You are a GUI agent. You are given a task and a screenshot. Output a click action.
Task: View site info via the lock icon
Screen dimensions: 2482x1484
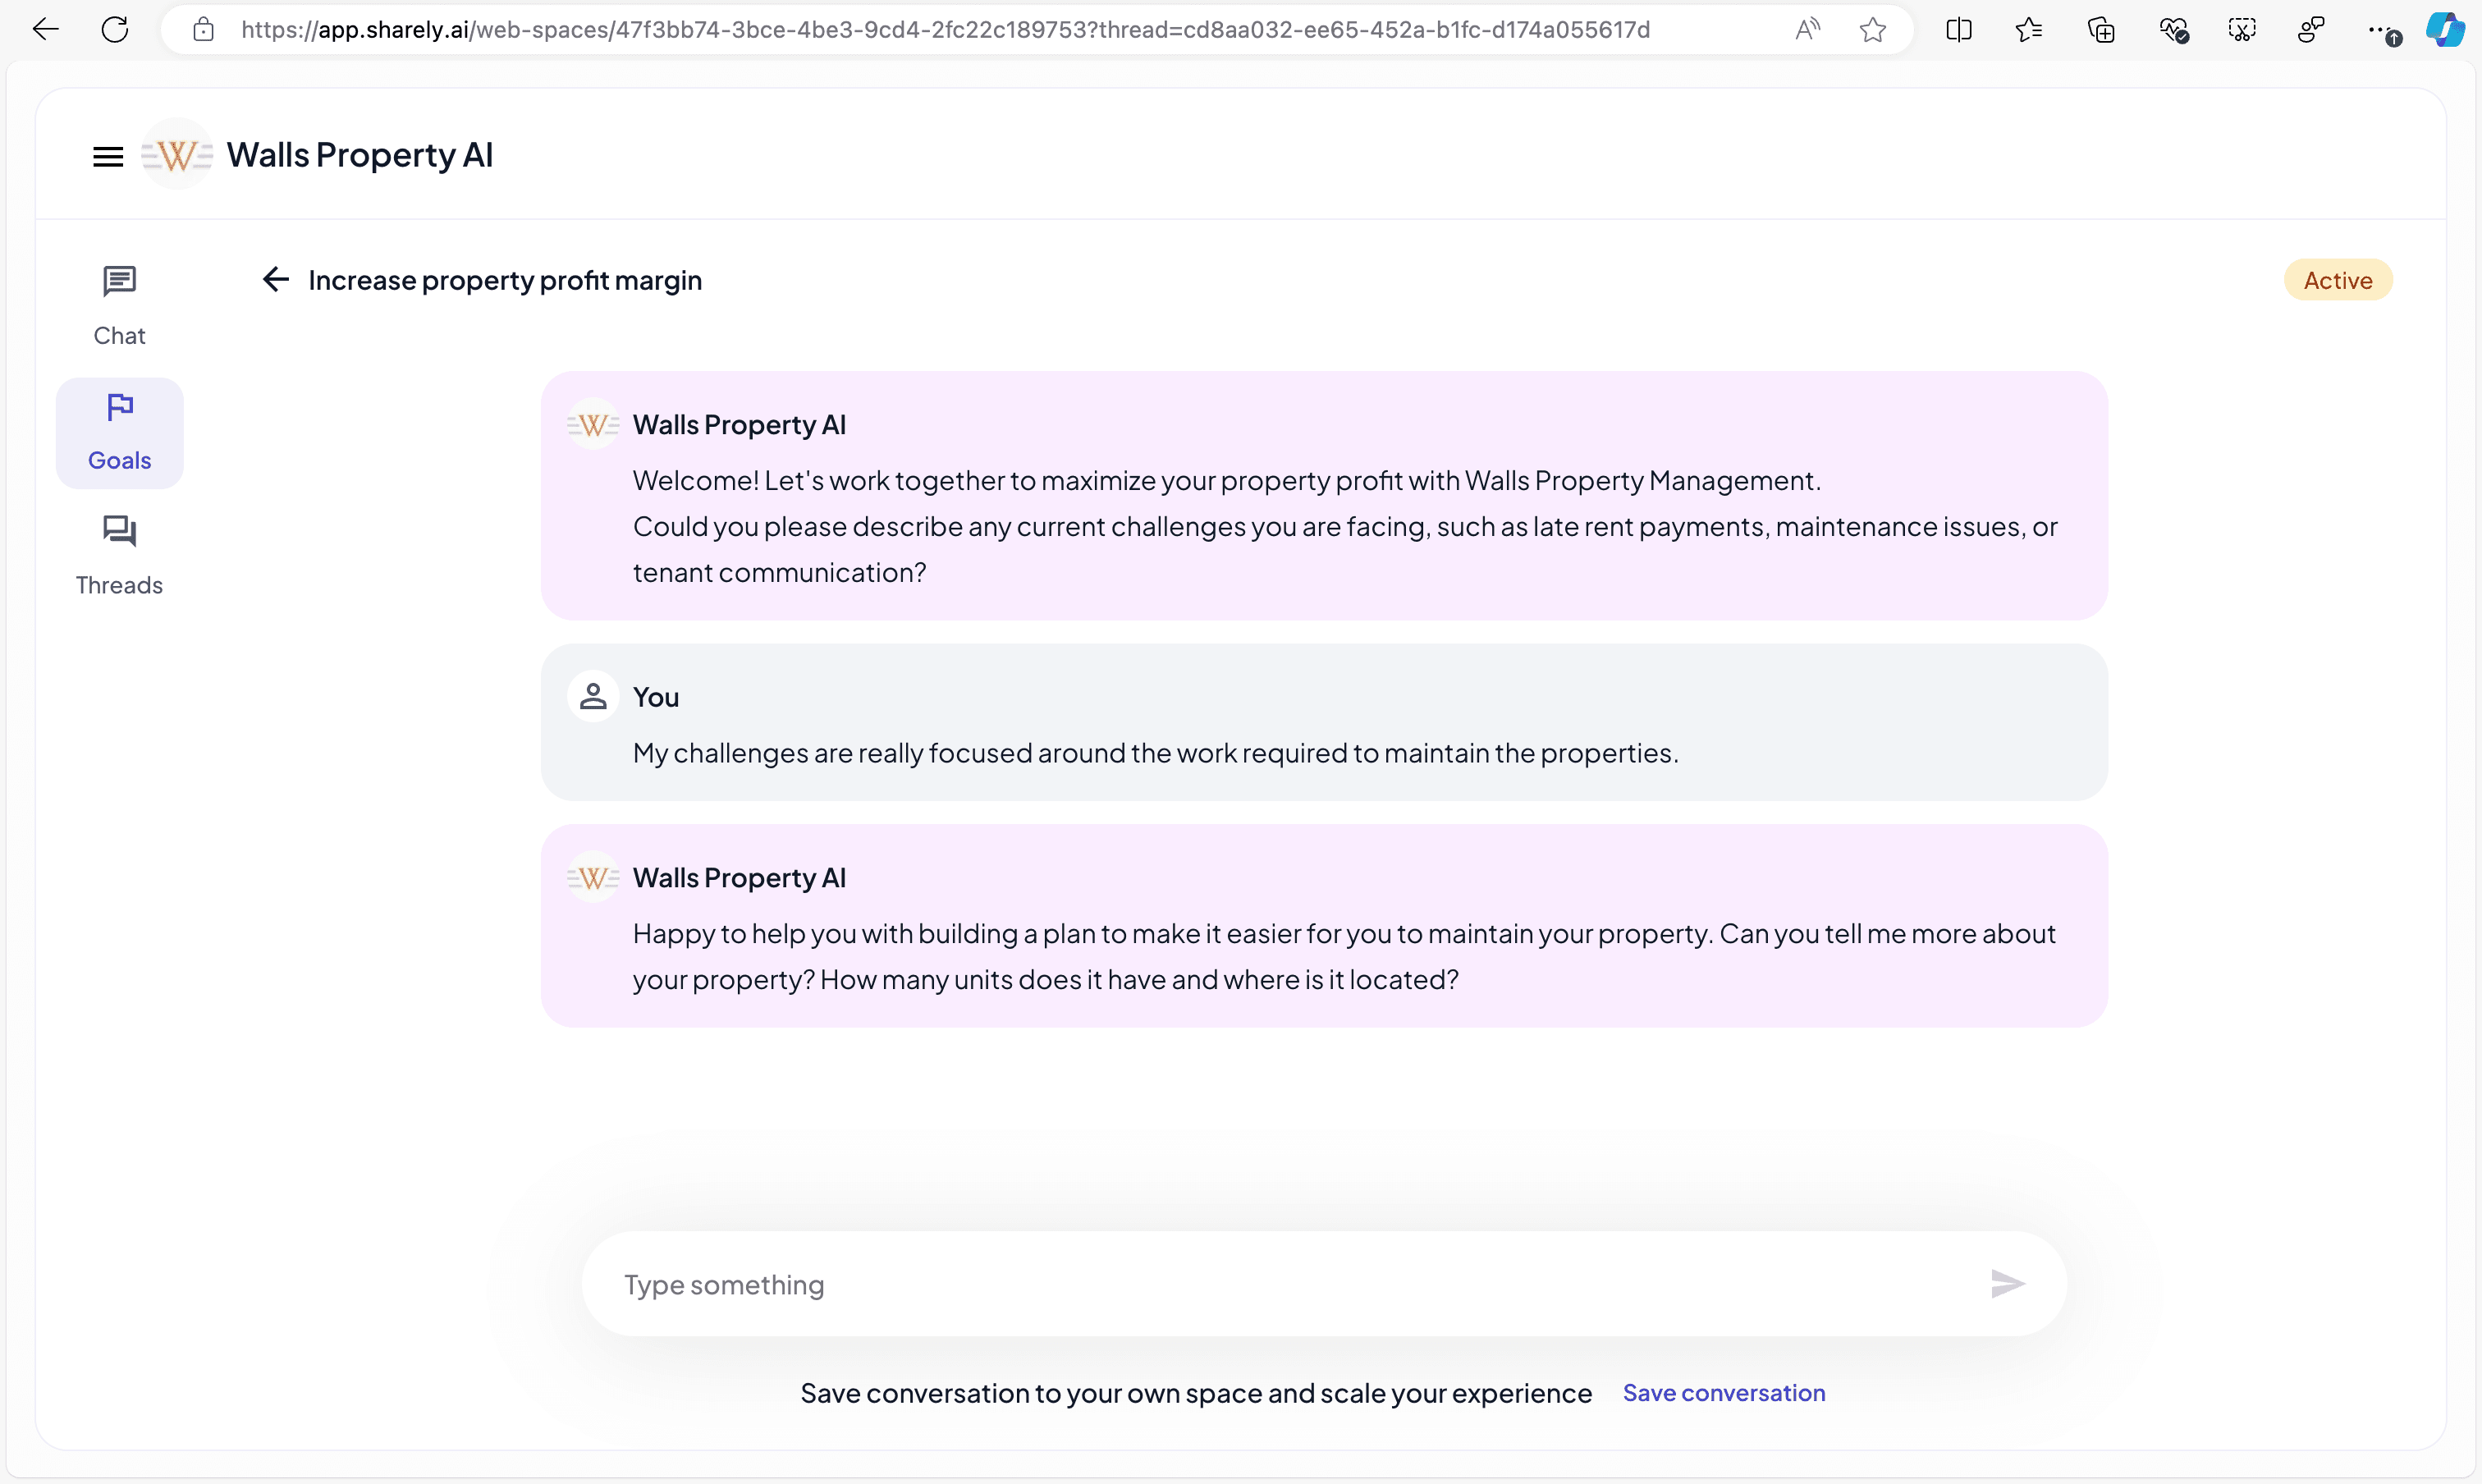pyautogui.click(x=203, y=30)
